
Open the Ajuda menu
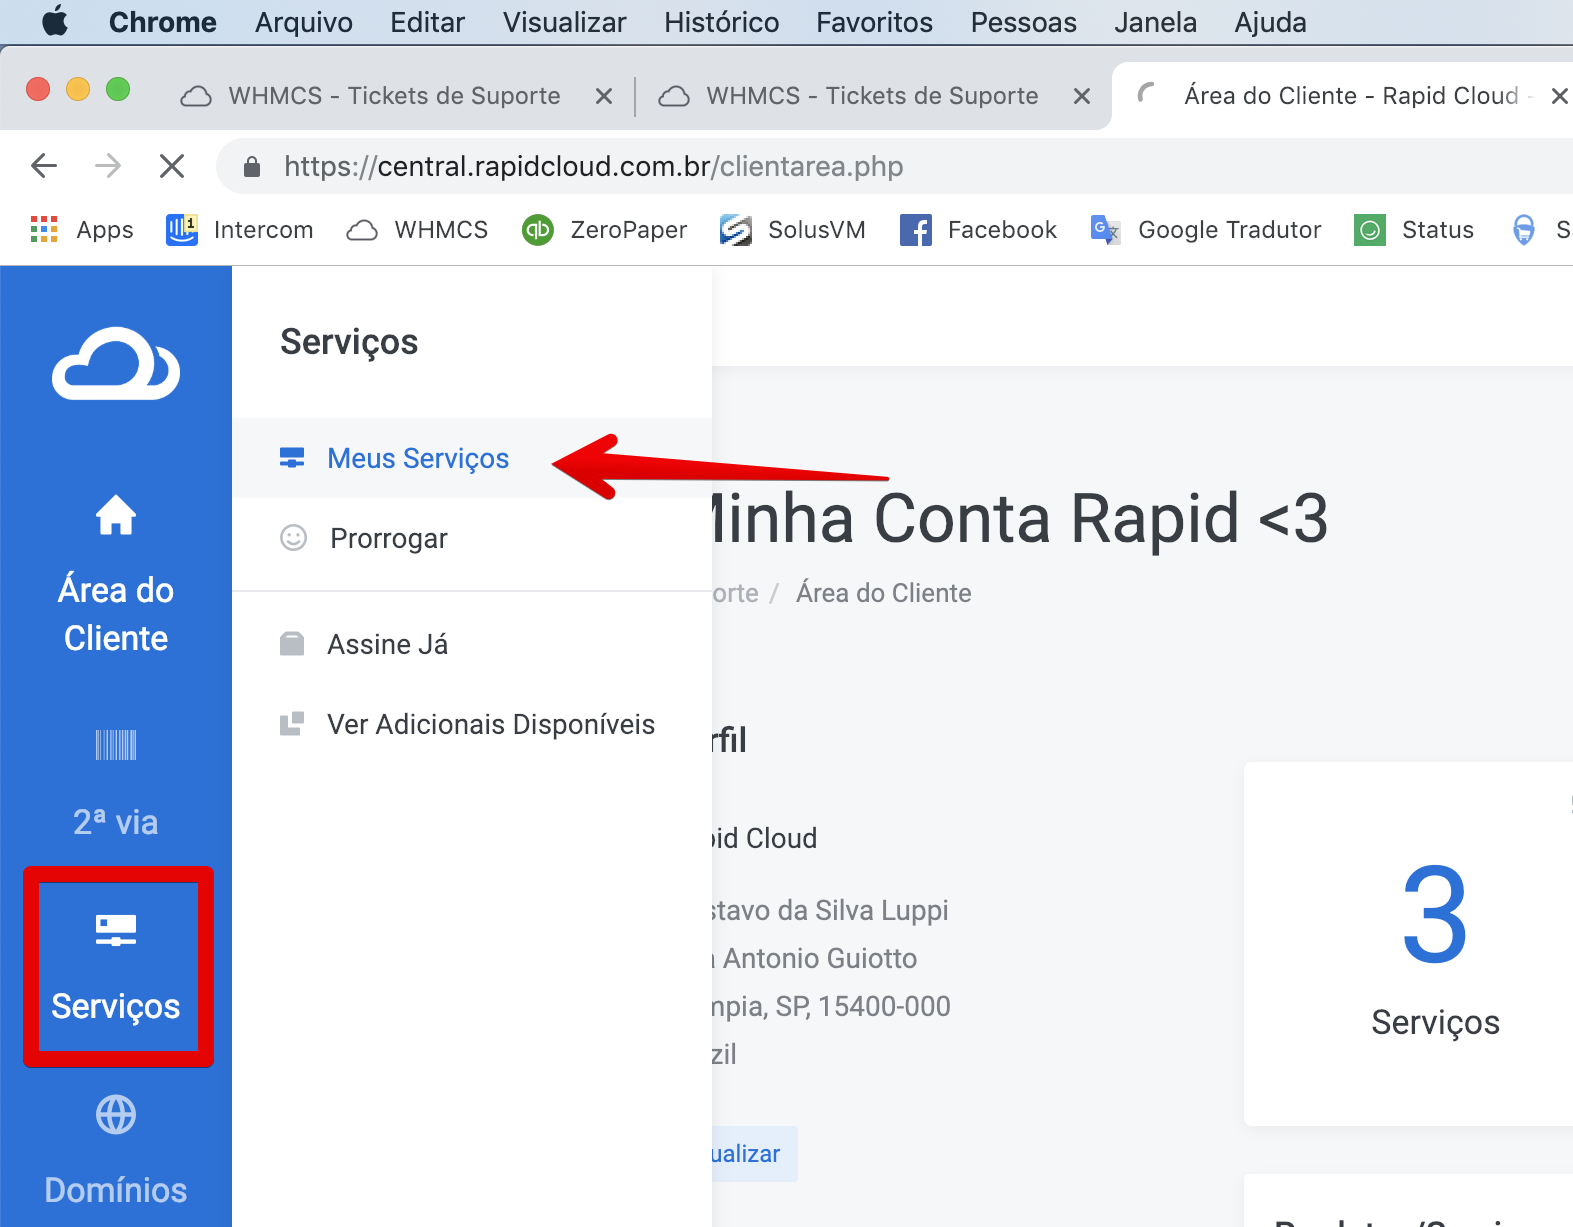click(1270, 22)
